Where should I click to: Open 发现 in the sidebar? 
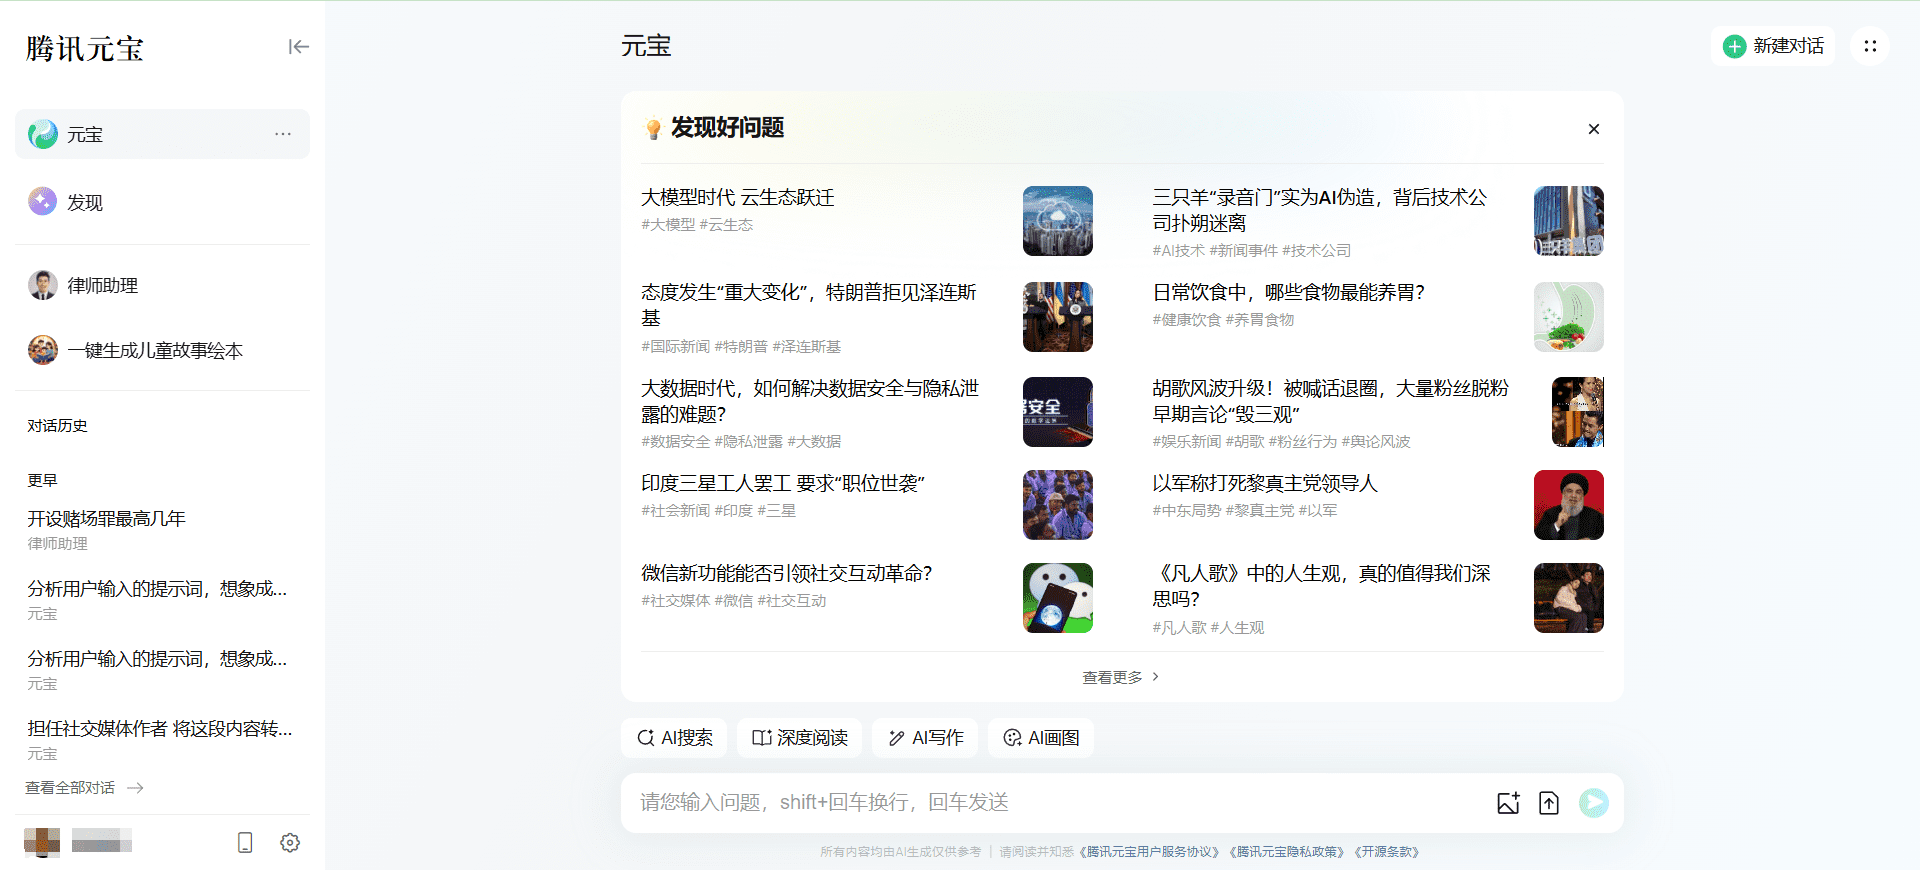coord(162,202)
